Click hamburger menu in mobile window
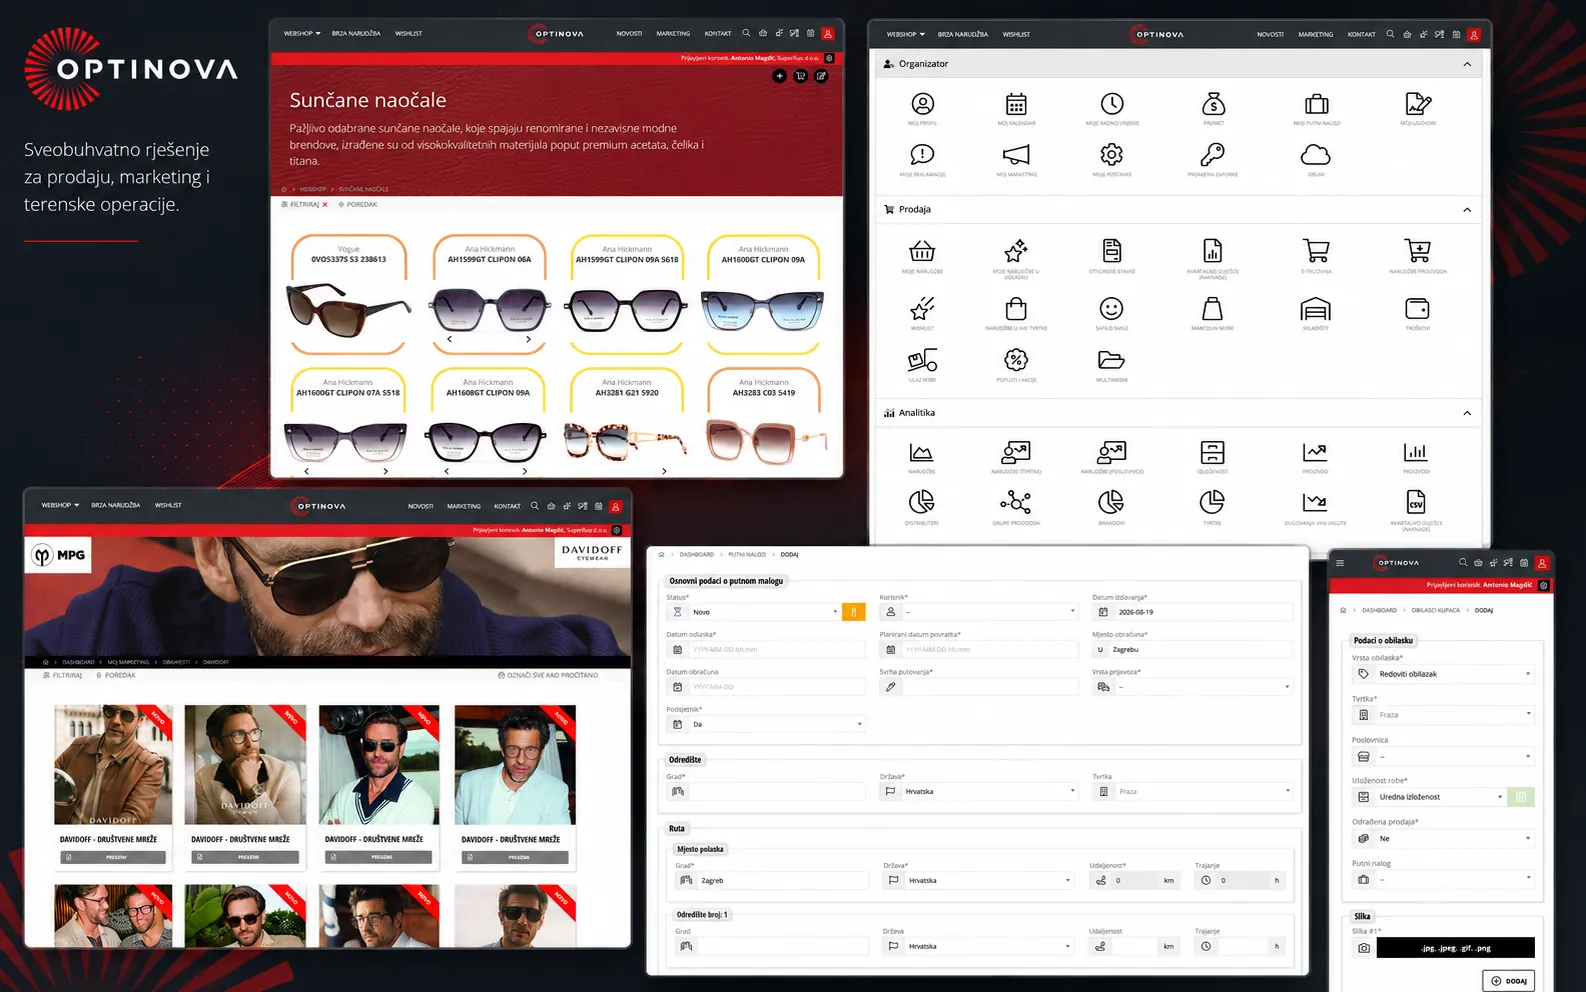Viewport: 1586px width, 992px height. (1340, 563)
